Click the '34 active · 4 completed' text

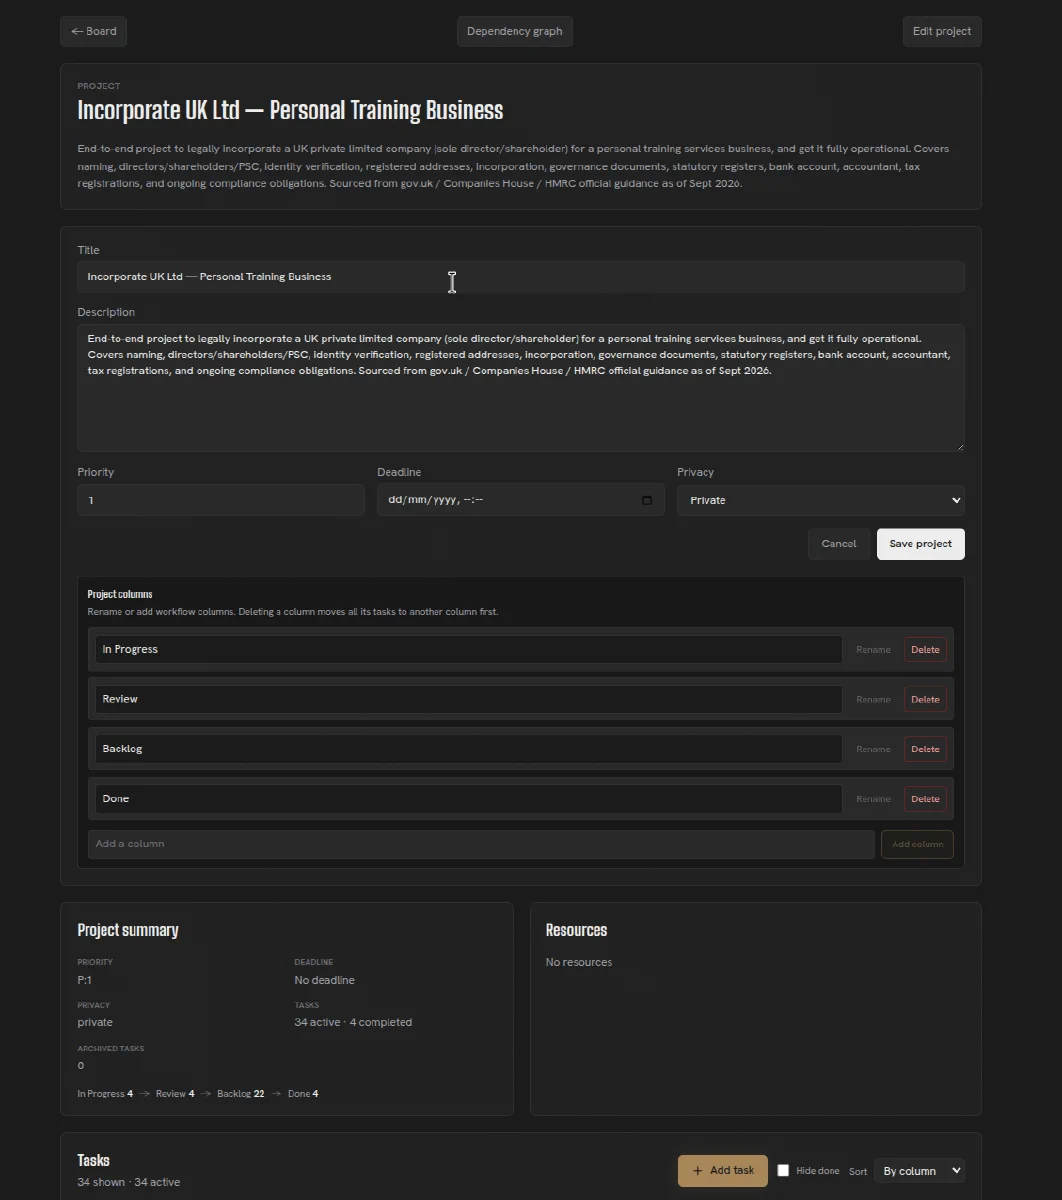click(x=353, y=1022)
